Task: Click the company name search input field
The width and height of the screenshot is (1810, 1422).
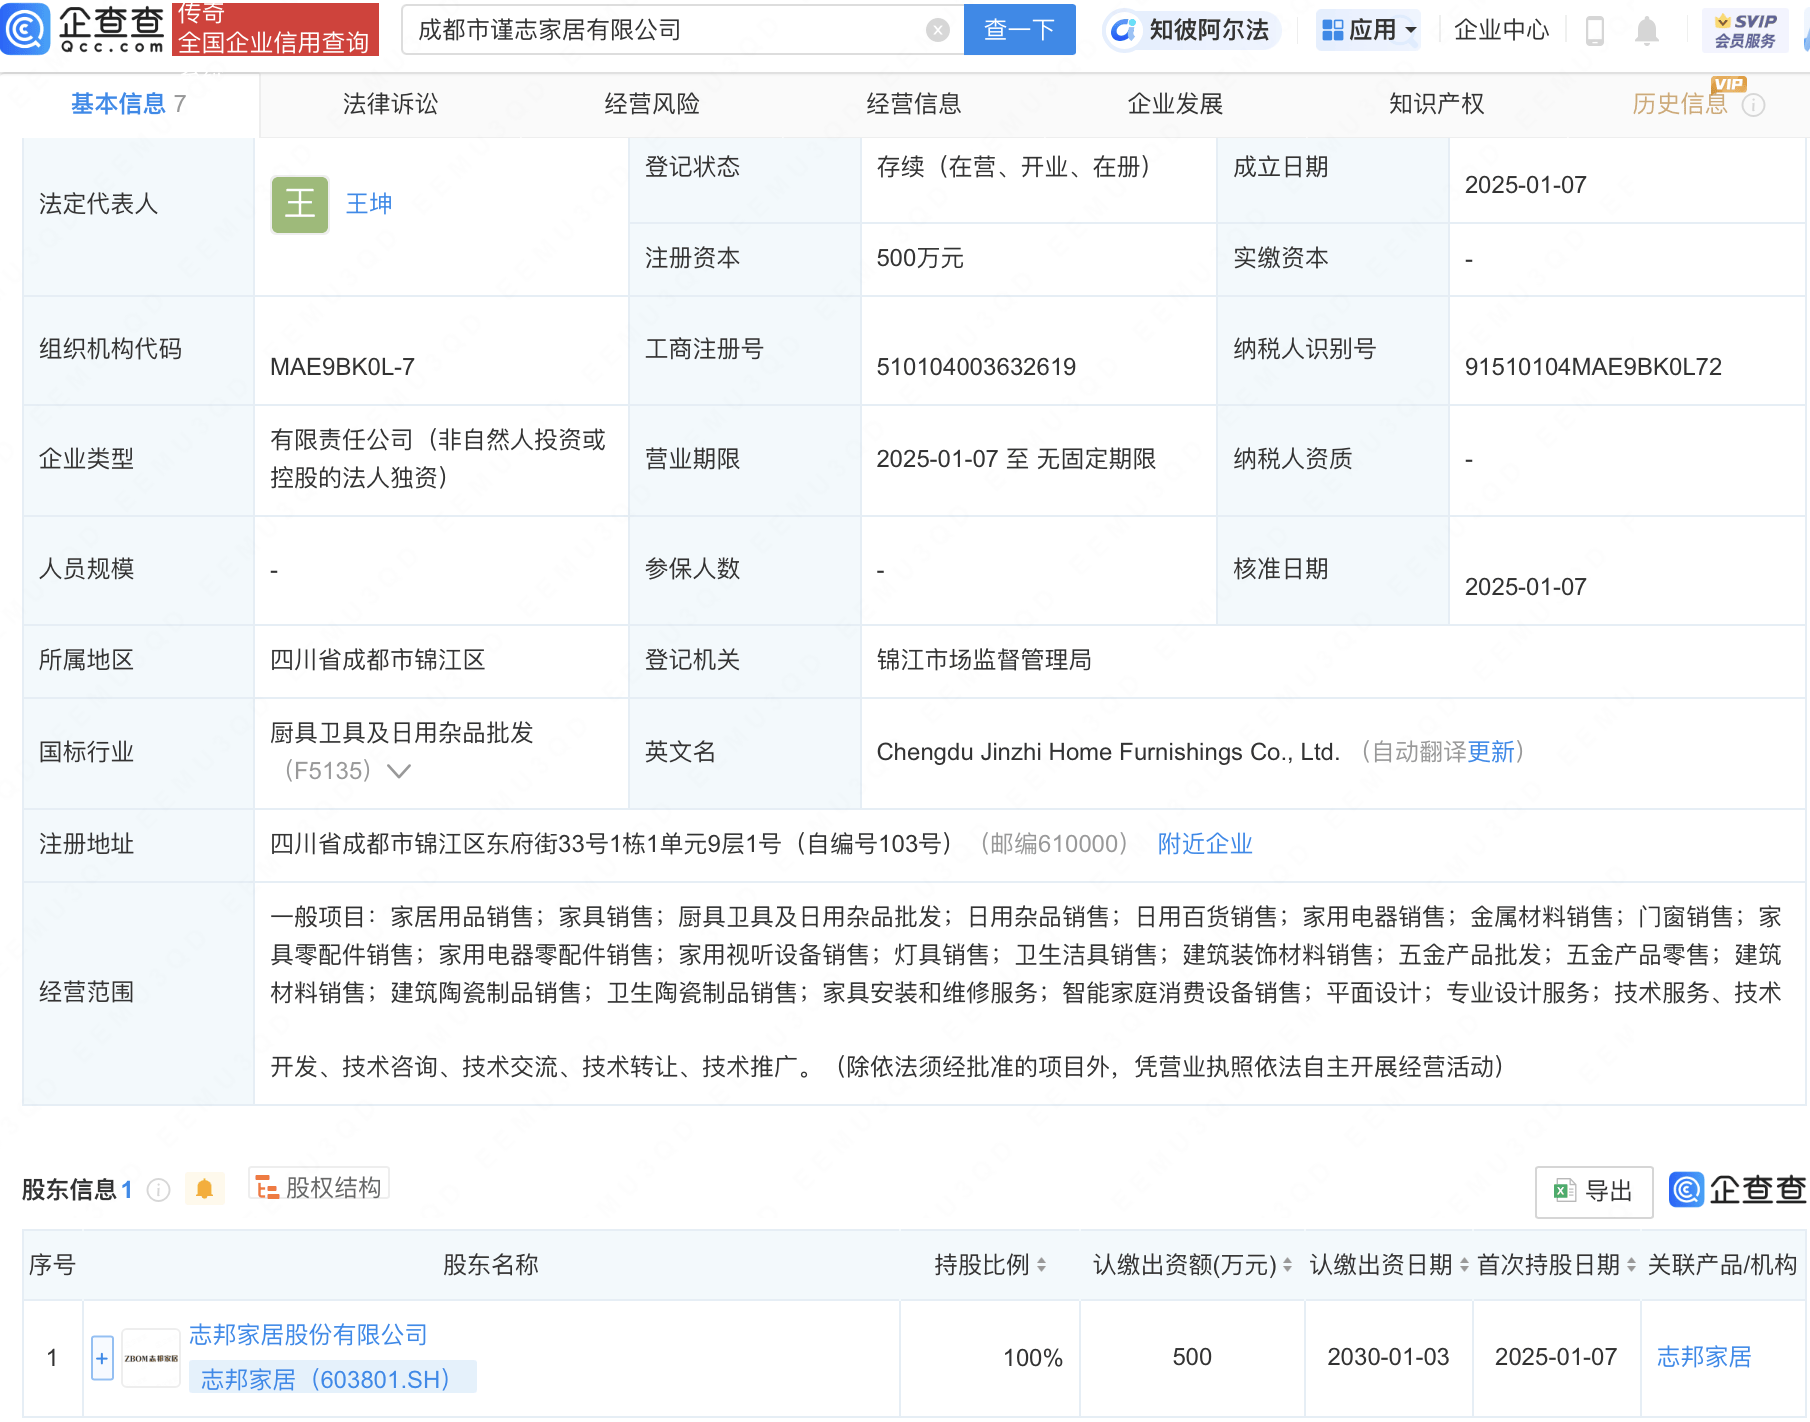Action: [660, 29]
